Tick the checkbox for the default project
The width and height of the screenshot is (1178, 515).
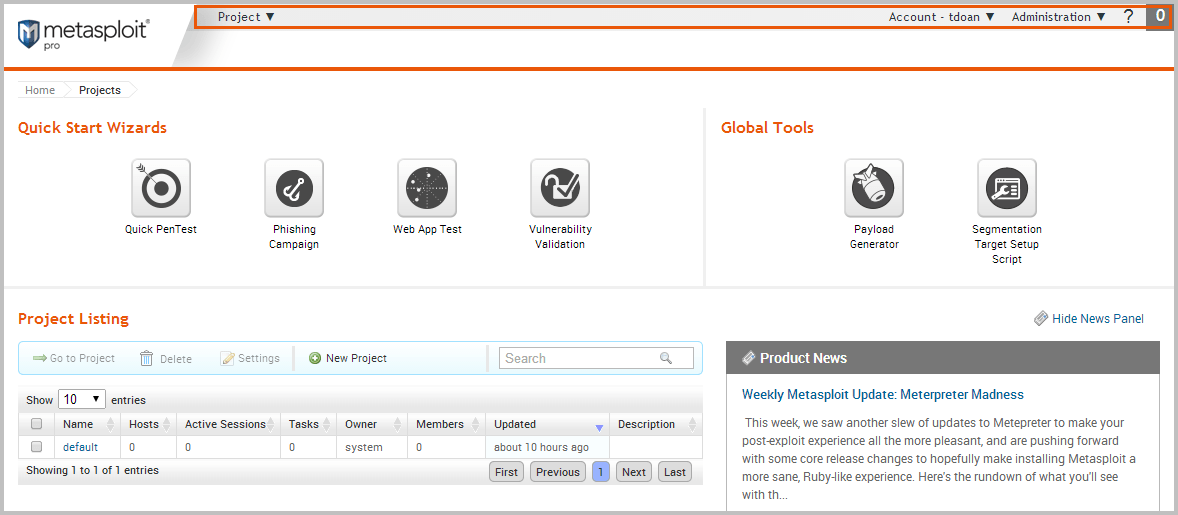(x=37, y=447)
